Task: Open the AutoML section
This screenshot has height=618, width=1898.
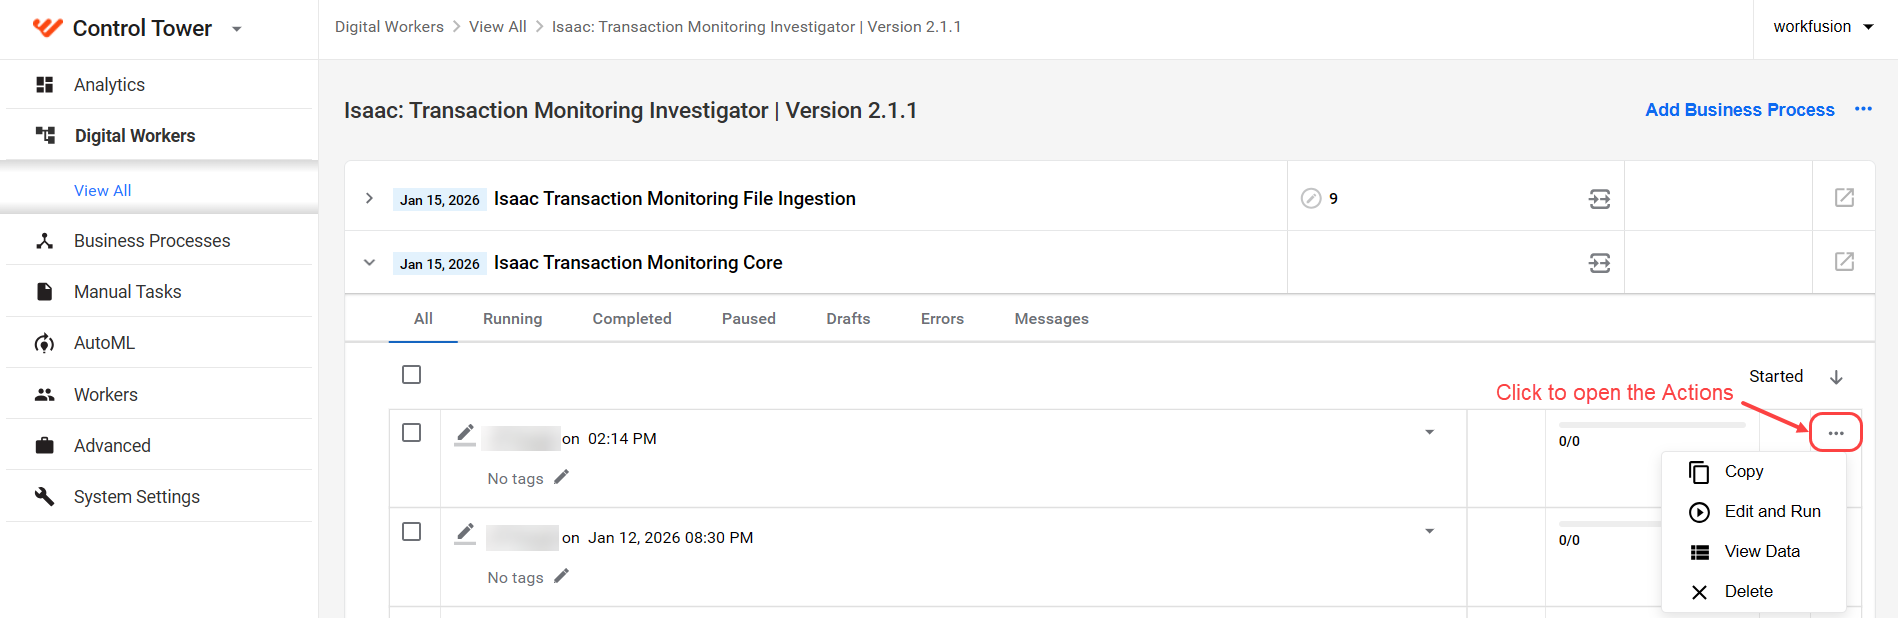Action: (x=104, y=343)
